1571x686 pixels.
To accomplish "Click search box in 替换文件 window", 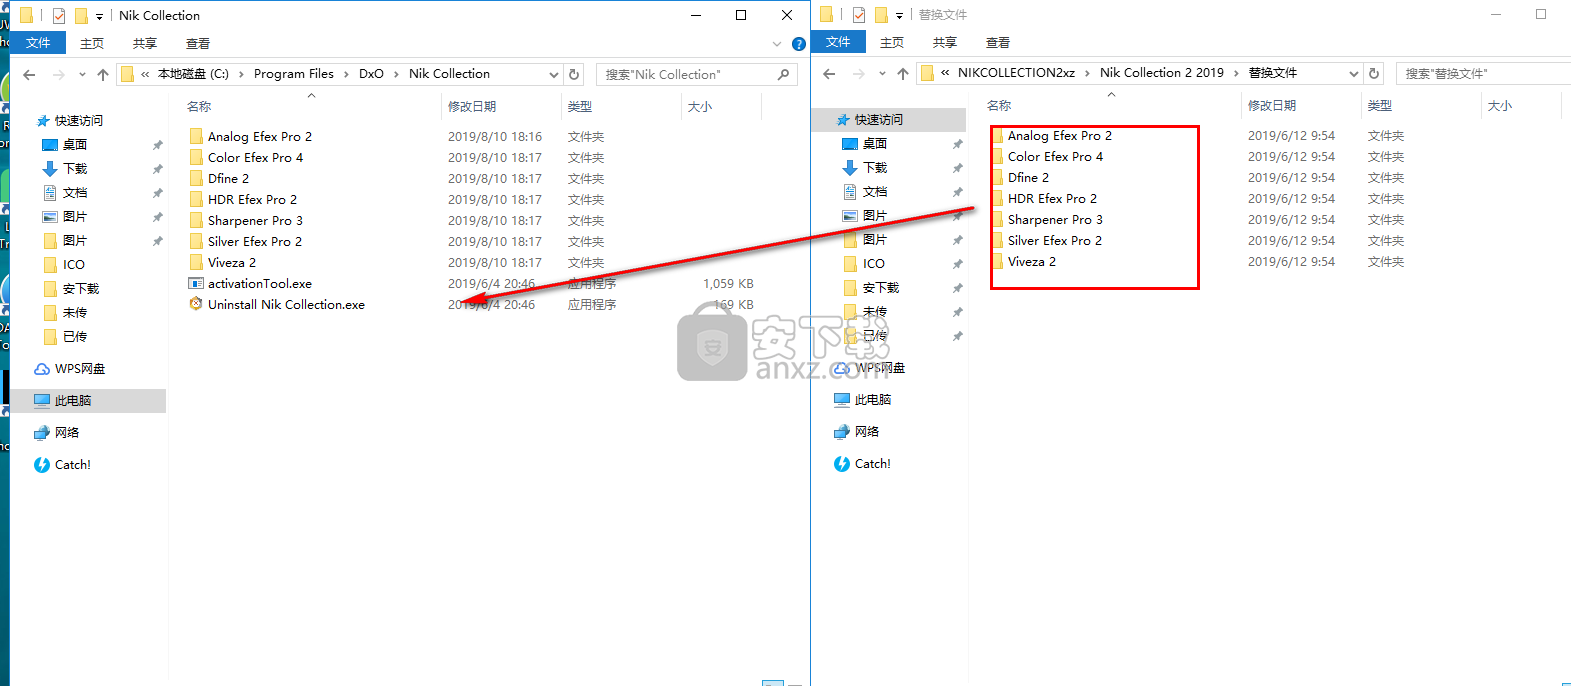I will 1483,74.
